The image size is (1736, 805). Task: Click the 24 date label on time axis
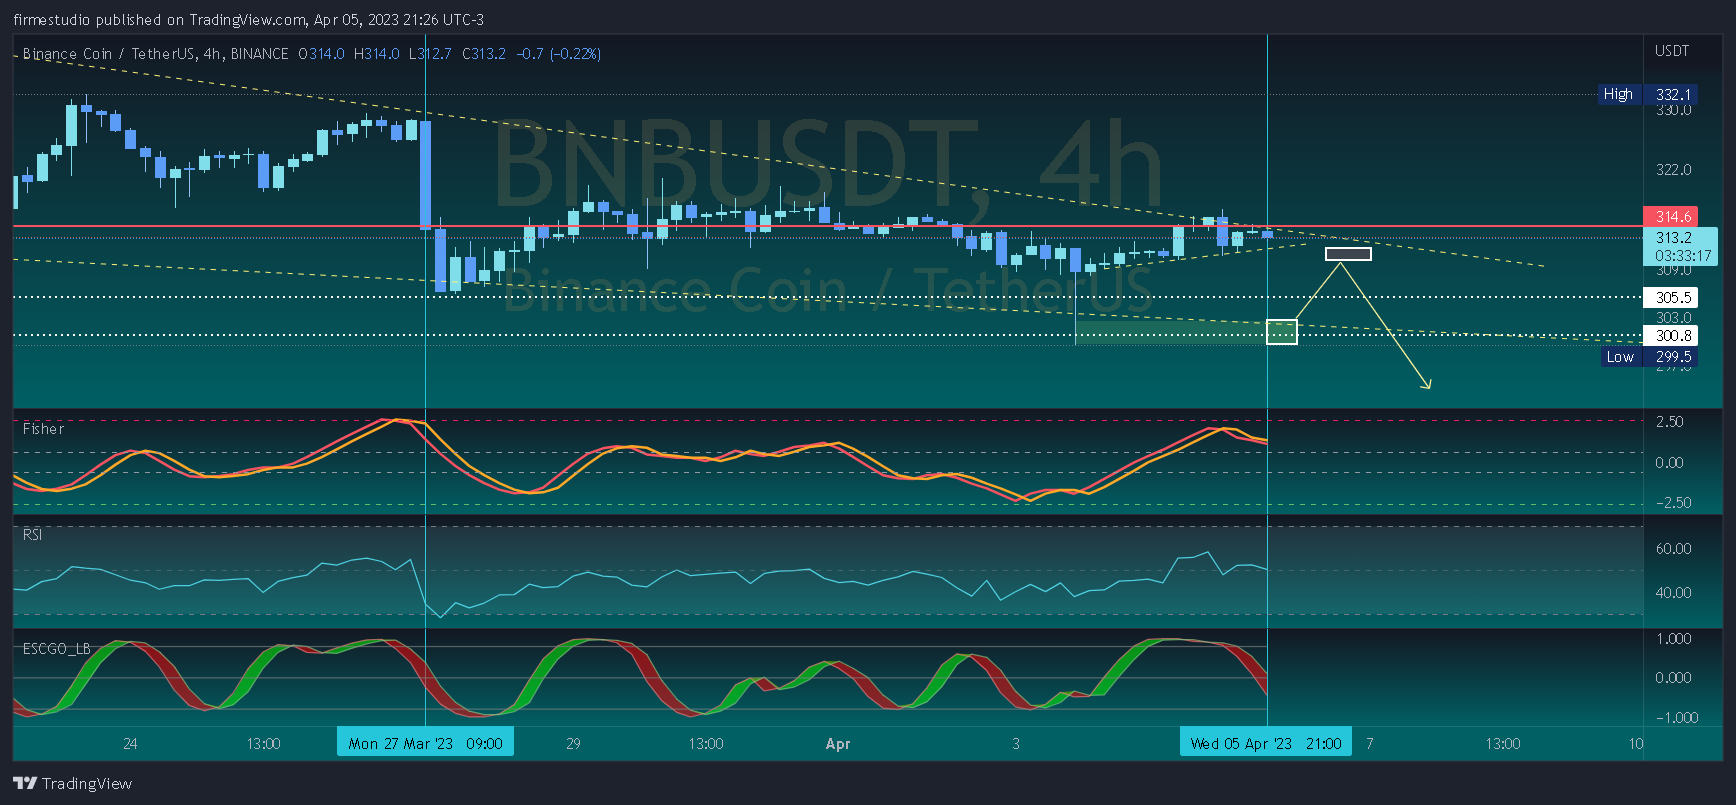pyautogui.click(x=130, y=743)
